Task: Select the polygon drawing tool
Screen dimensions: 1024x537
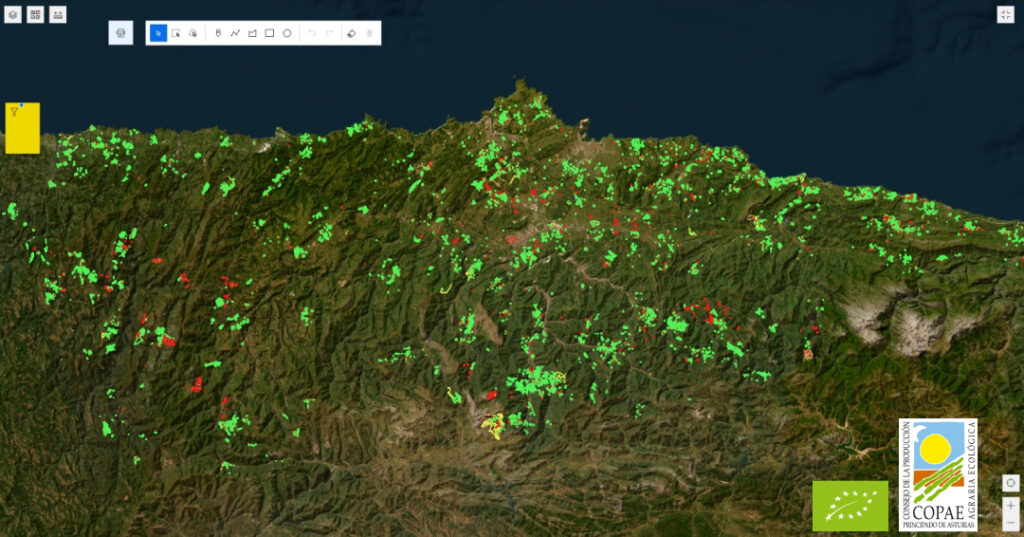Action: coord(252,33)
